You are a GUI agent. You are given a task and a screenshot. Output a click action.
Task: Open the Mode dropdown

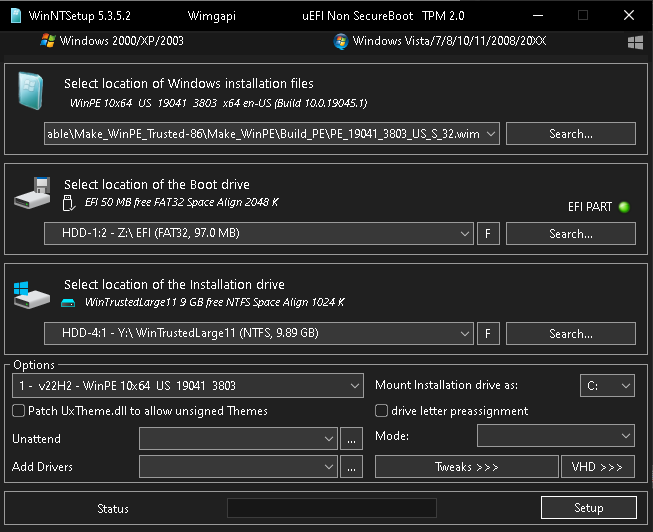pos(556,435)
